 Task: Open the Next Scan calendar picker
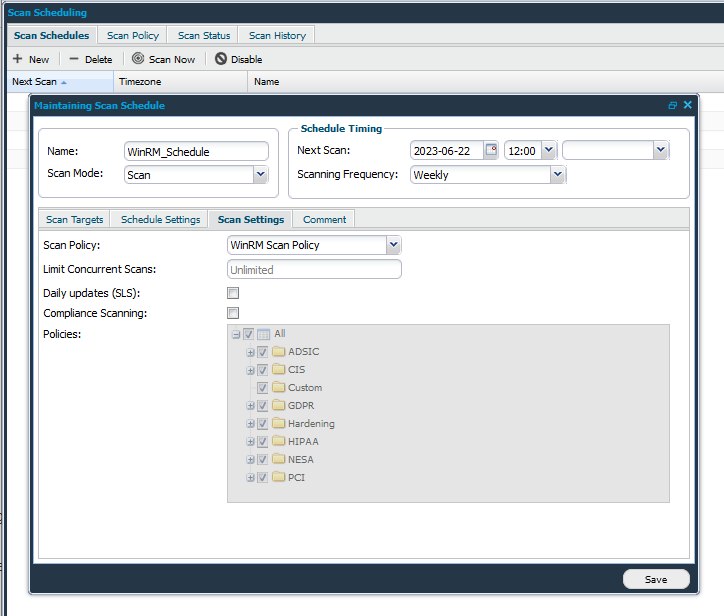(490, 151)
